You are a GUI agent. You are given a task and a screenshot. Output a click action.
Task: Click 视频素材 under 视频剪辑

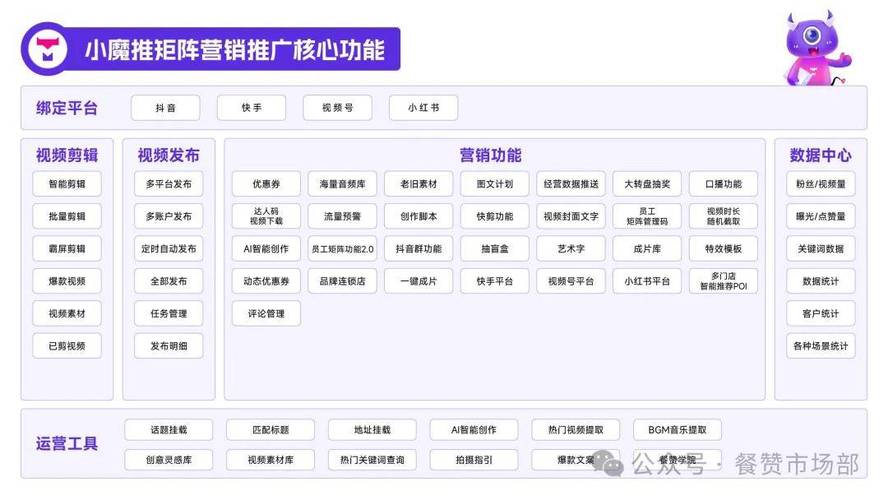click(67, 313)
